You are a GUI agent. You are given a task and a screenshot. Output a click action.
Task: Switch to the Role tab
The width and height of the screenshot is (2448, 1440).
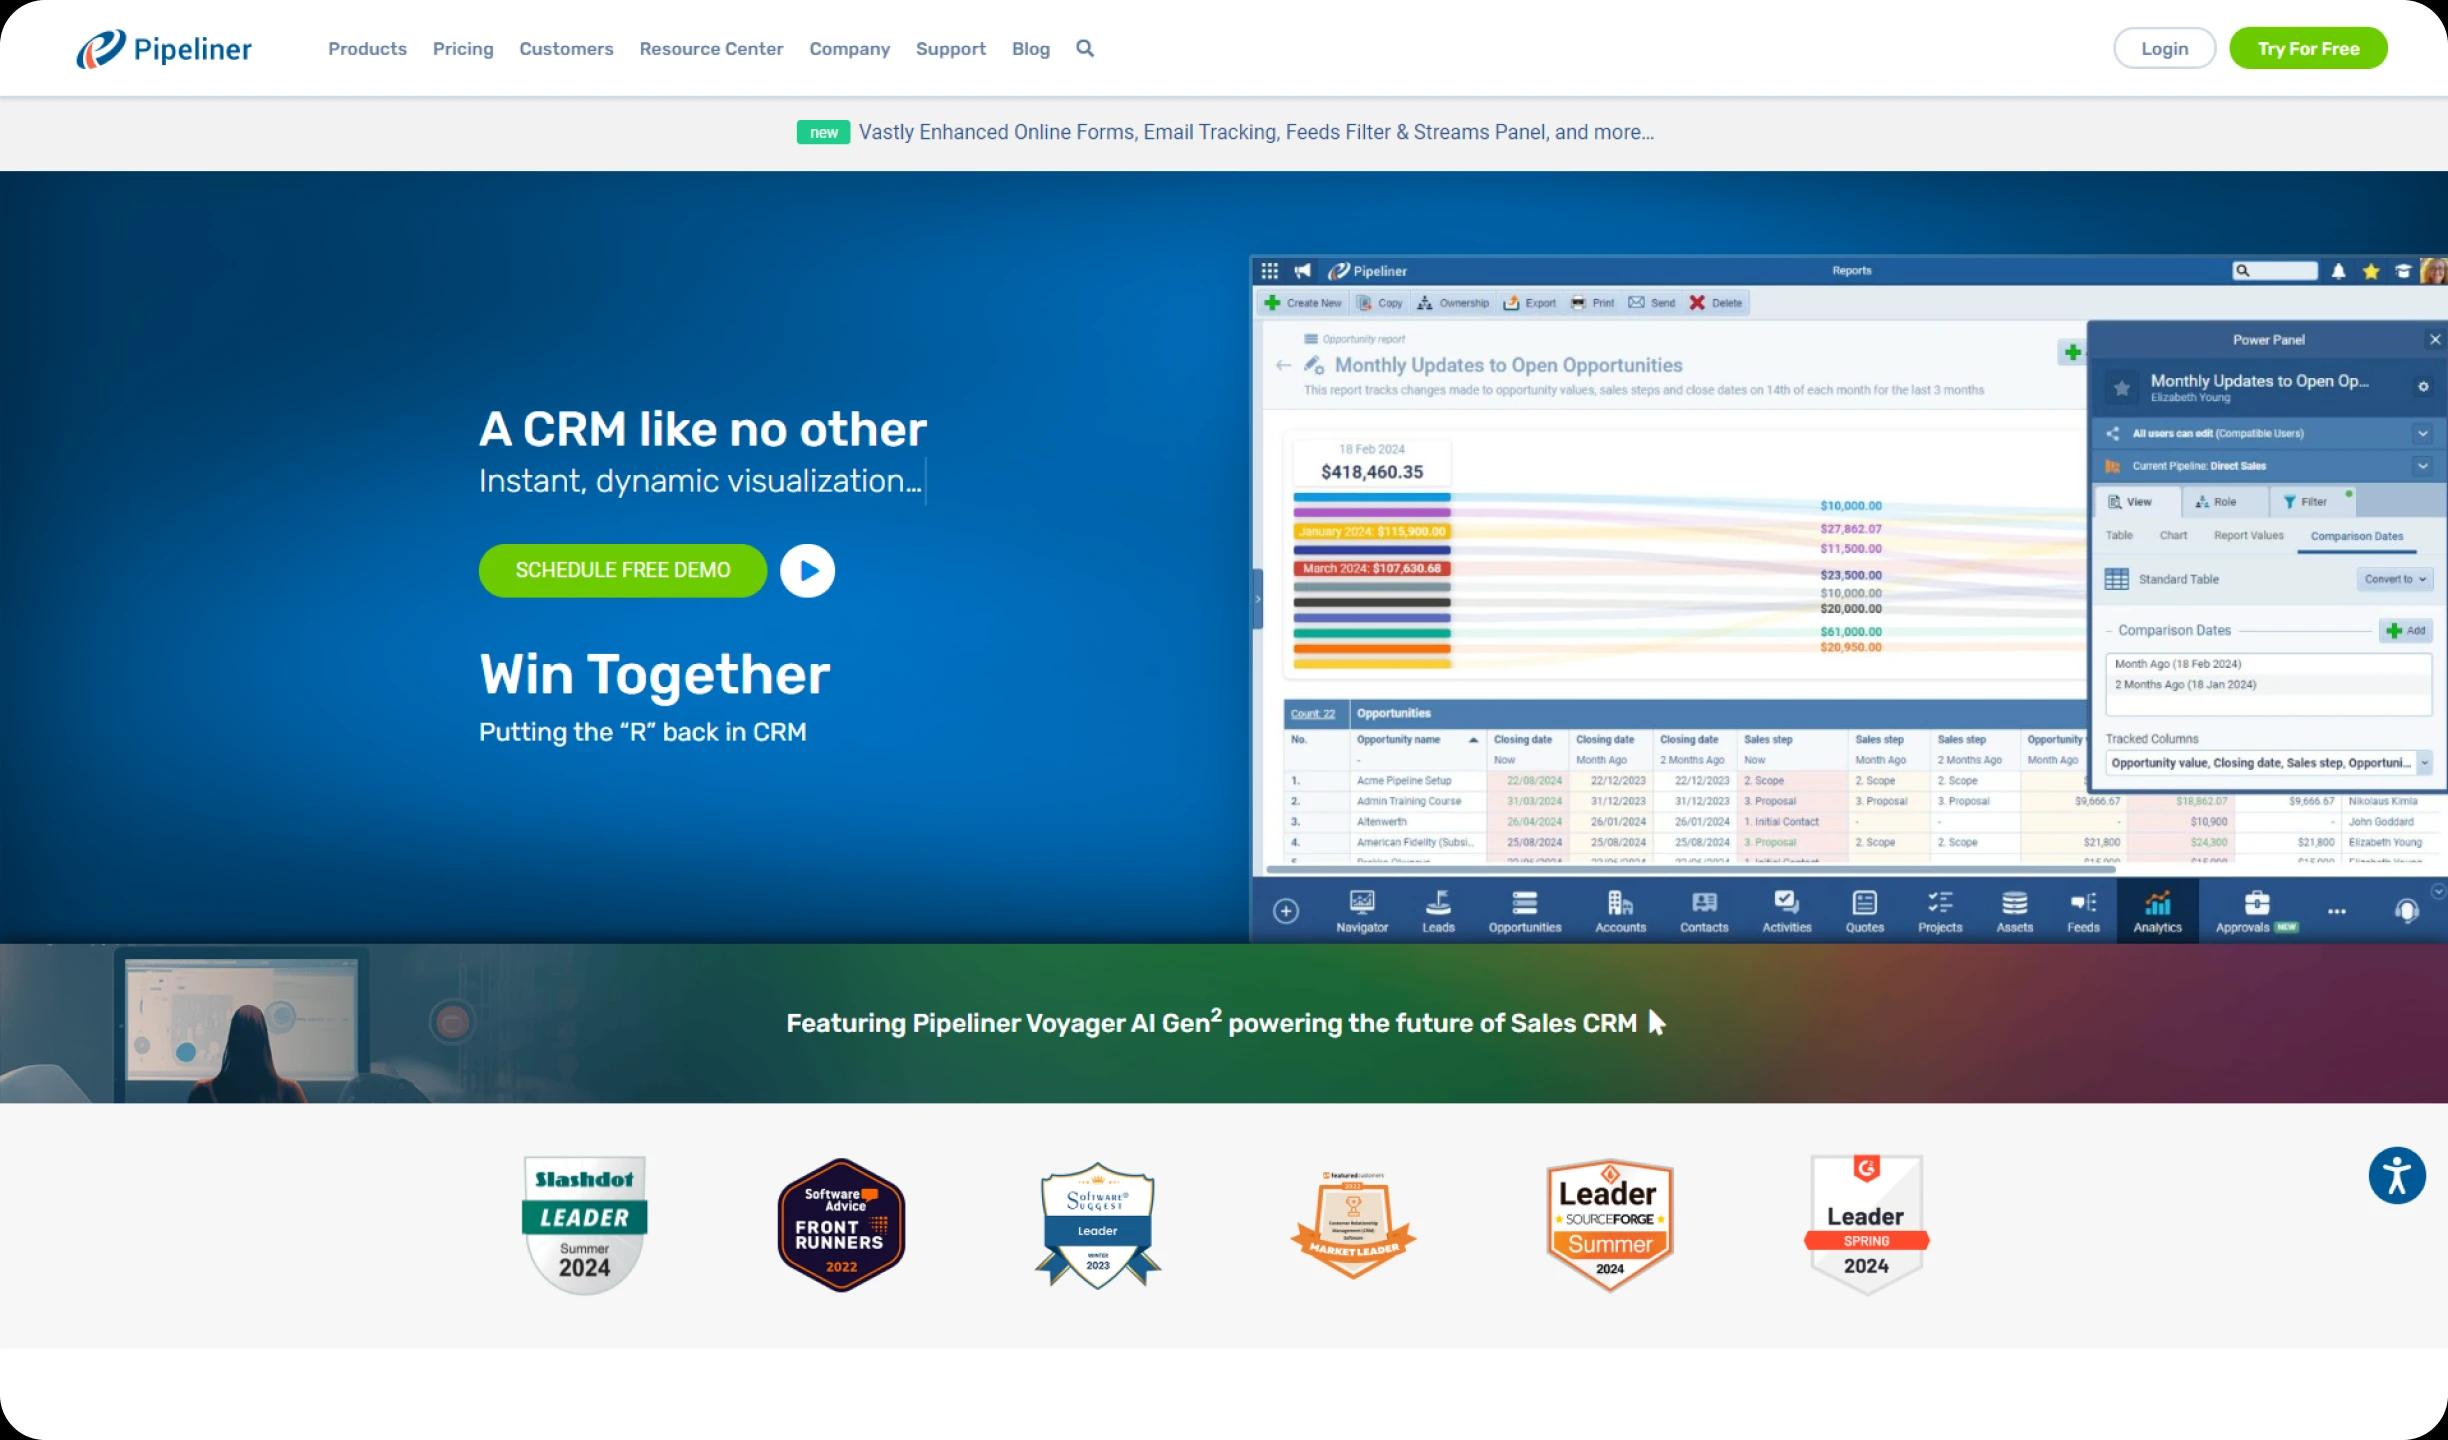point(2215,502)
